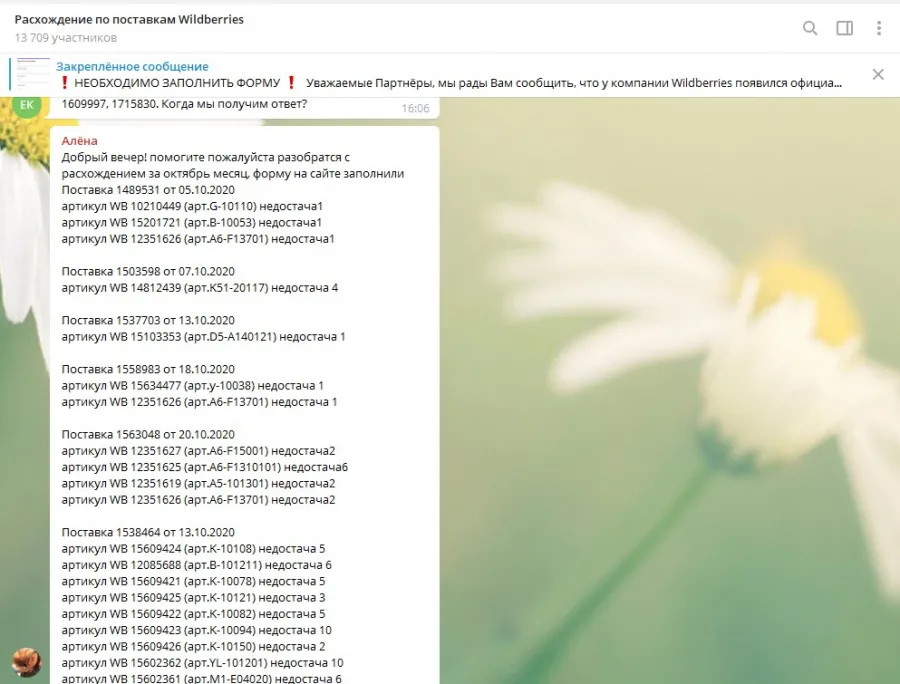Click line 'артикул WB 14812439 (арт.K51-20117) недостача 4'

200,288
